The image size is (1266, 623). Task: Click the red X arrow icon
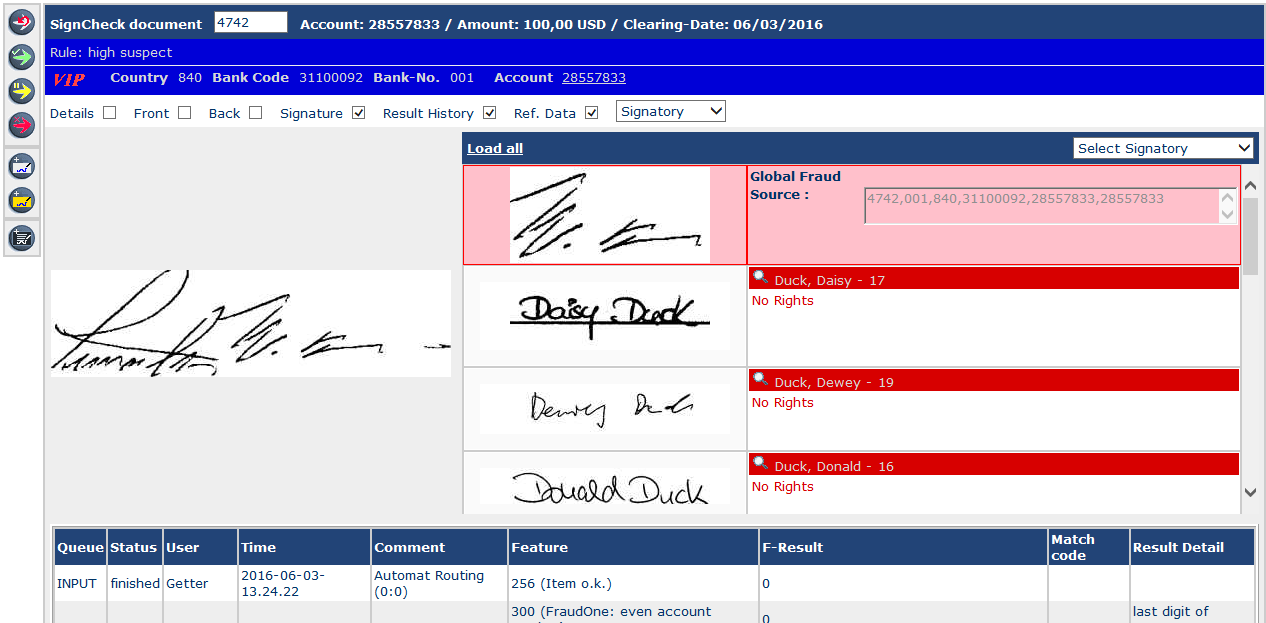click(22, 125)
